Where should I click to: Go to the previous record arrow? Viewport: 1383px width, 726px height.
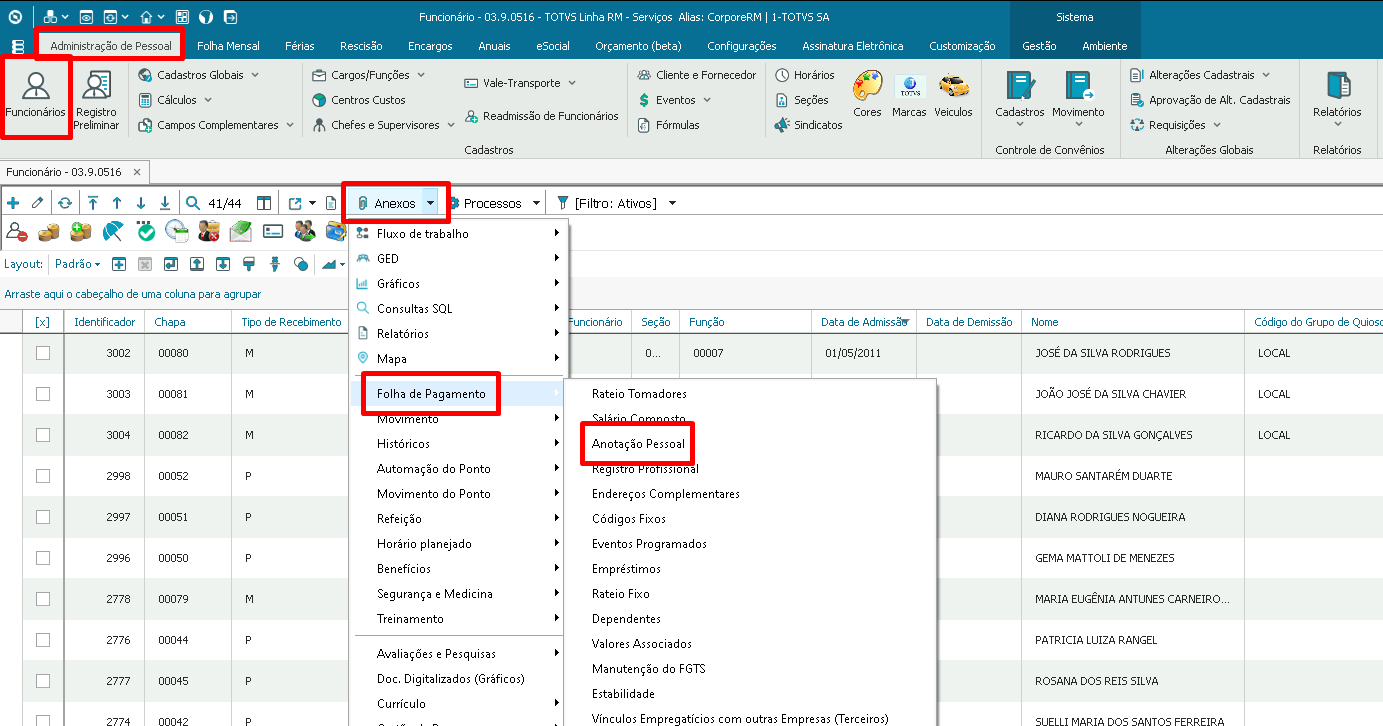pos(117,203)
